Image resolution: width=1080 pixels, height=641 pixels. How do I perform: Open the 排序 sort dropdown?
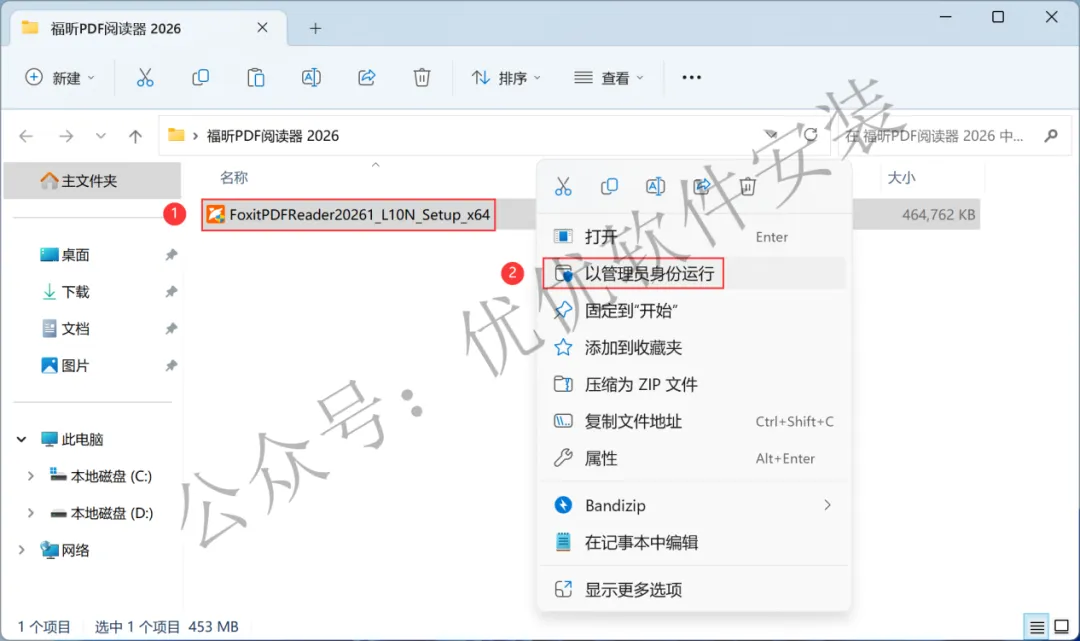pyautogui.click(x=506, y=78)
